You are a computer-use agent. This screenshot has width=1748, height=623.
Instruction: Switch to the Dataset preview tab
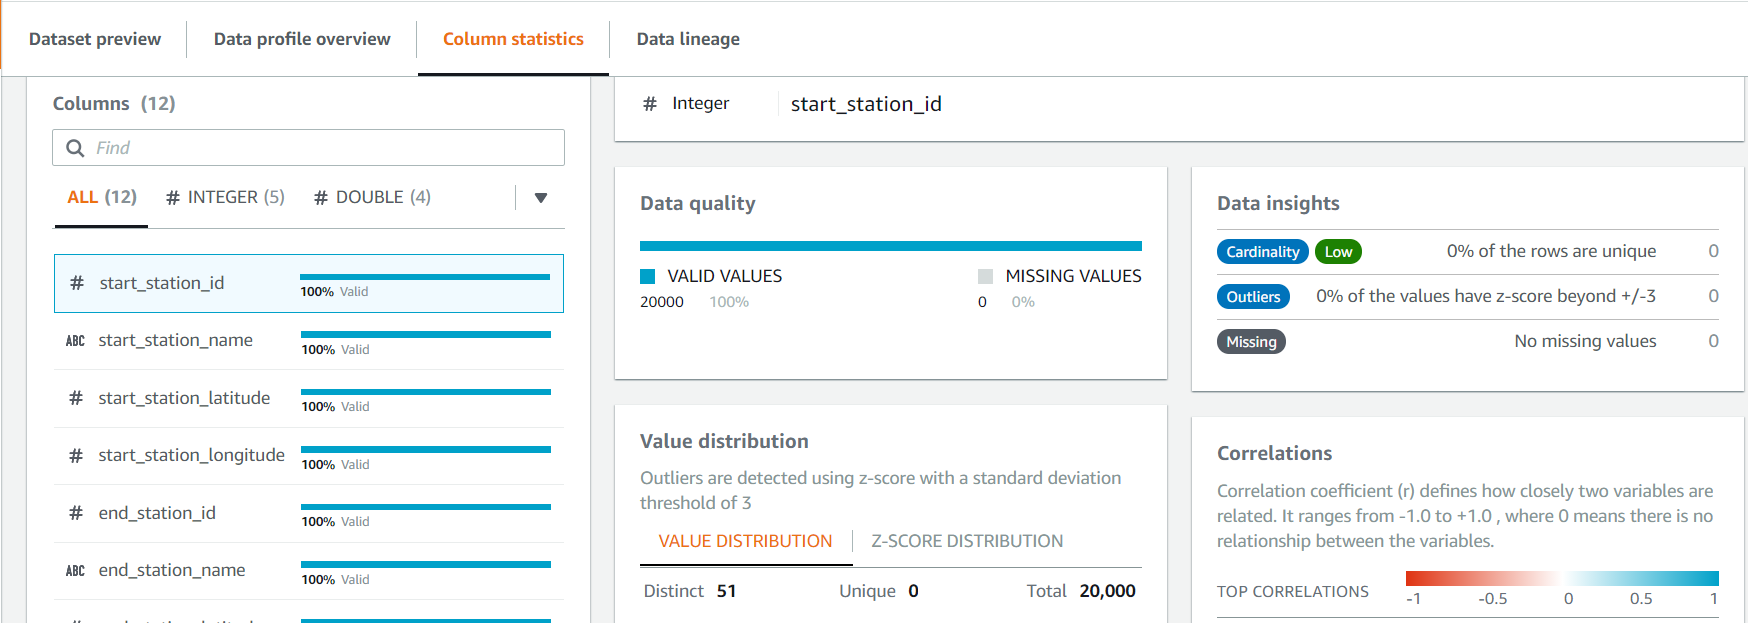pos(95,39)
